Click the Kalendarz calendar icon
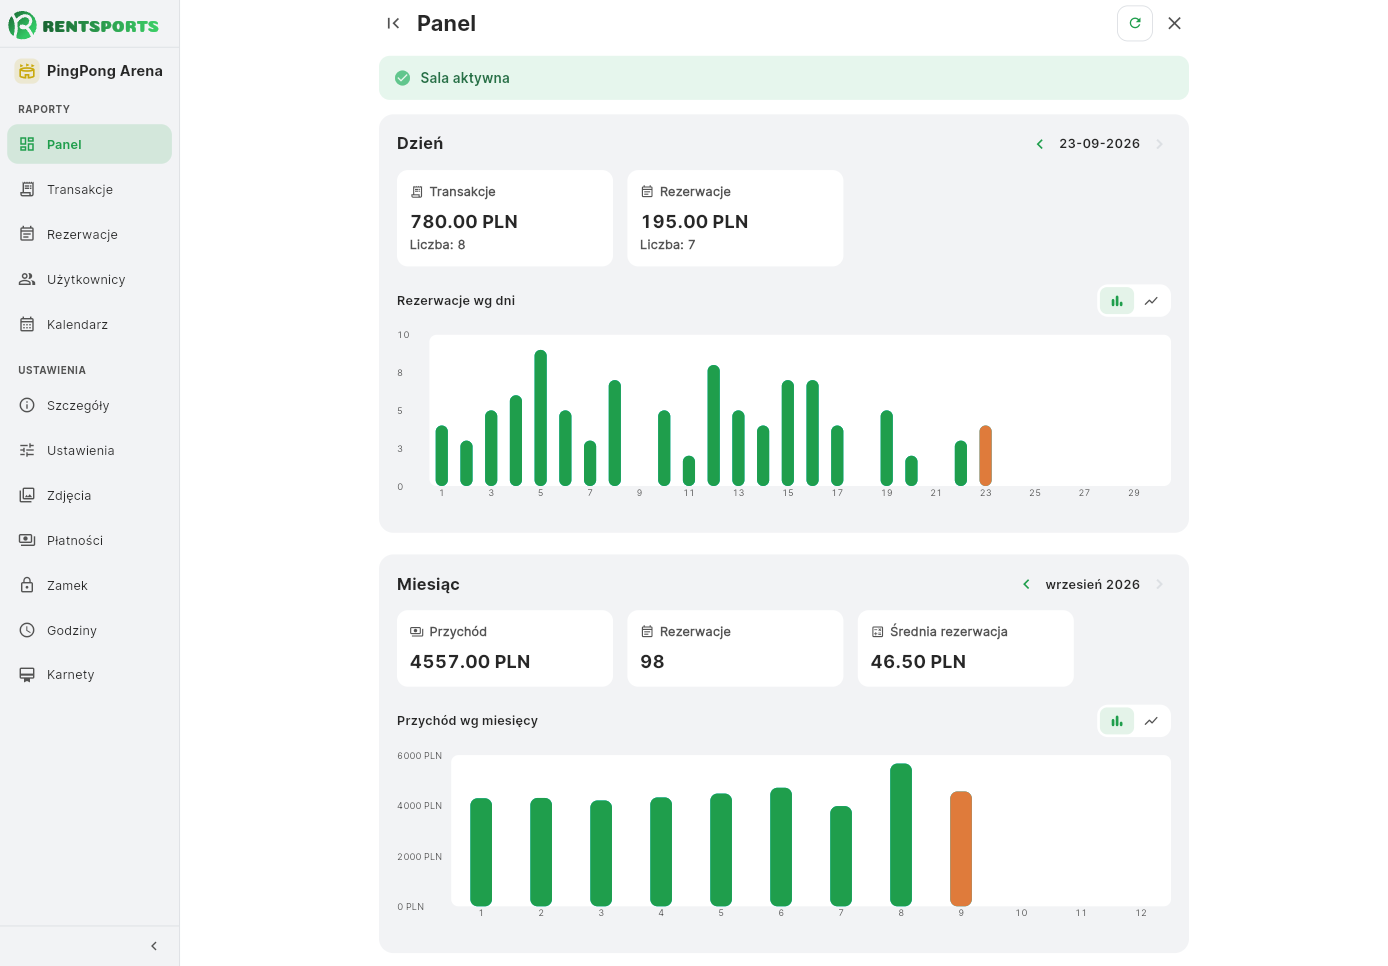1388x966 pixels. click(27, 324)
